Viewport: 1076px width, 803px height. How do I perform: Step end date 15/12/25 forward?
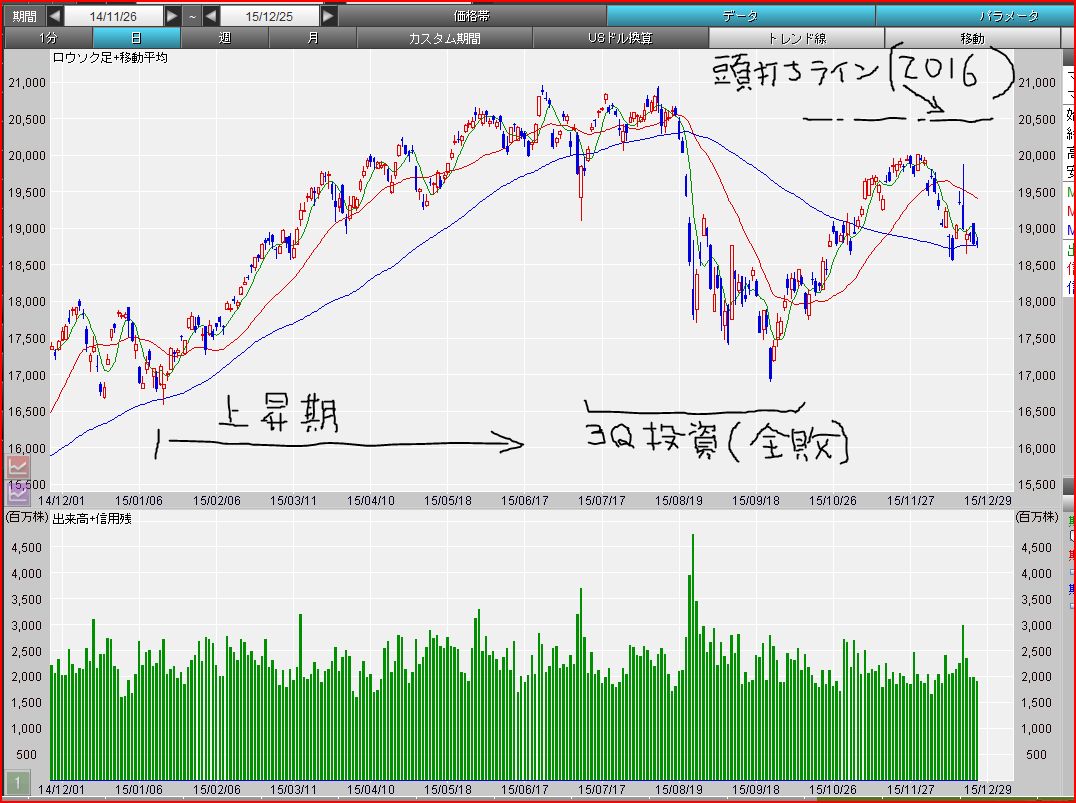329,16
